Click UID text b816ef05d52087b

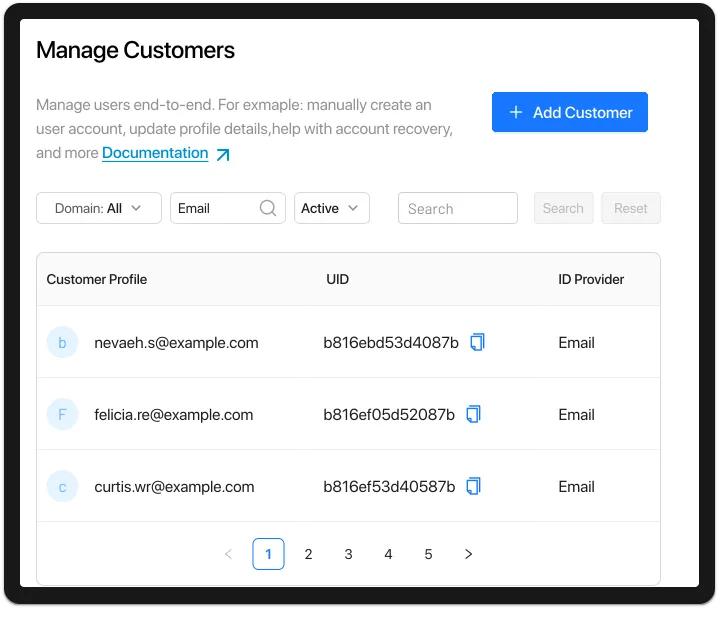pyautogui.click(x=389, y=415)
